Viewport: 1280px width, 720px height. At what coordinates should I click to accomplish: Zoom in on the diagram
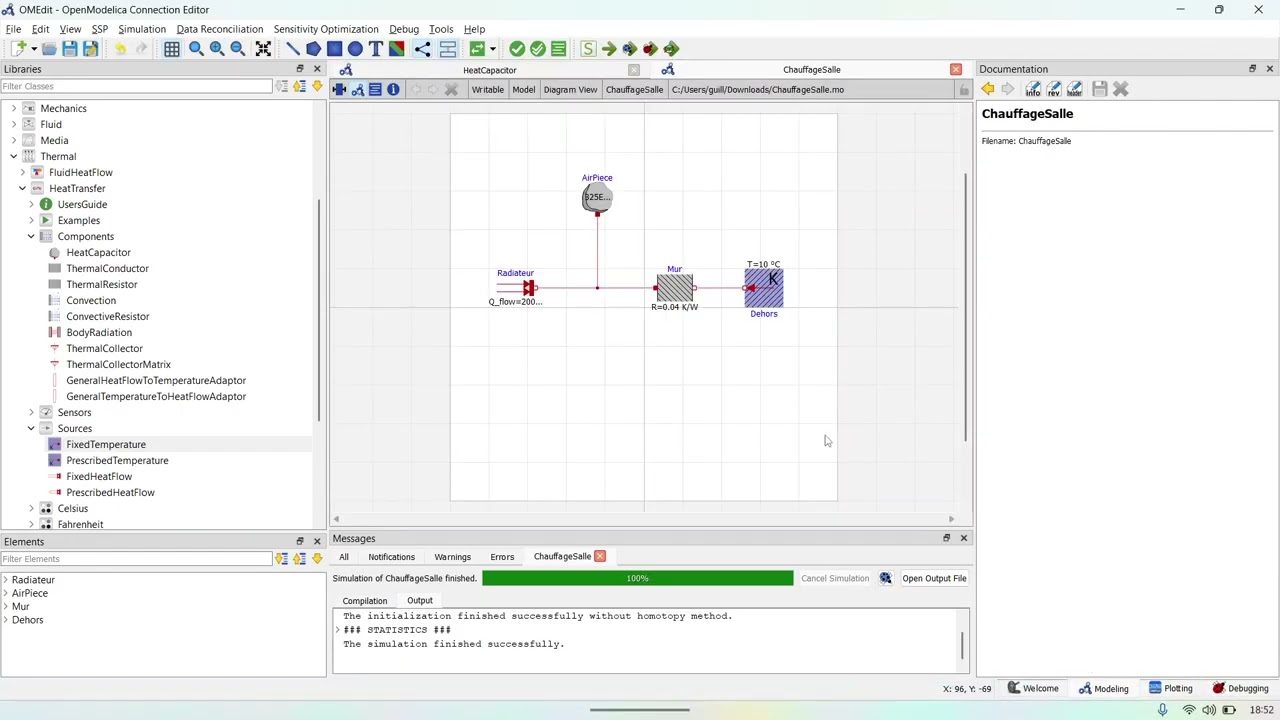[217, 48]
